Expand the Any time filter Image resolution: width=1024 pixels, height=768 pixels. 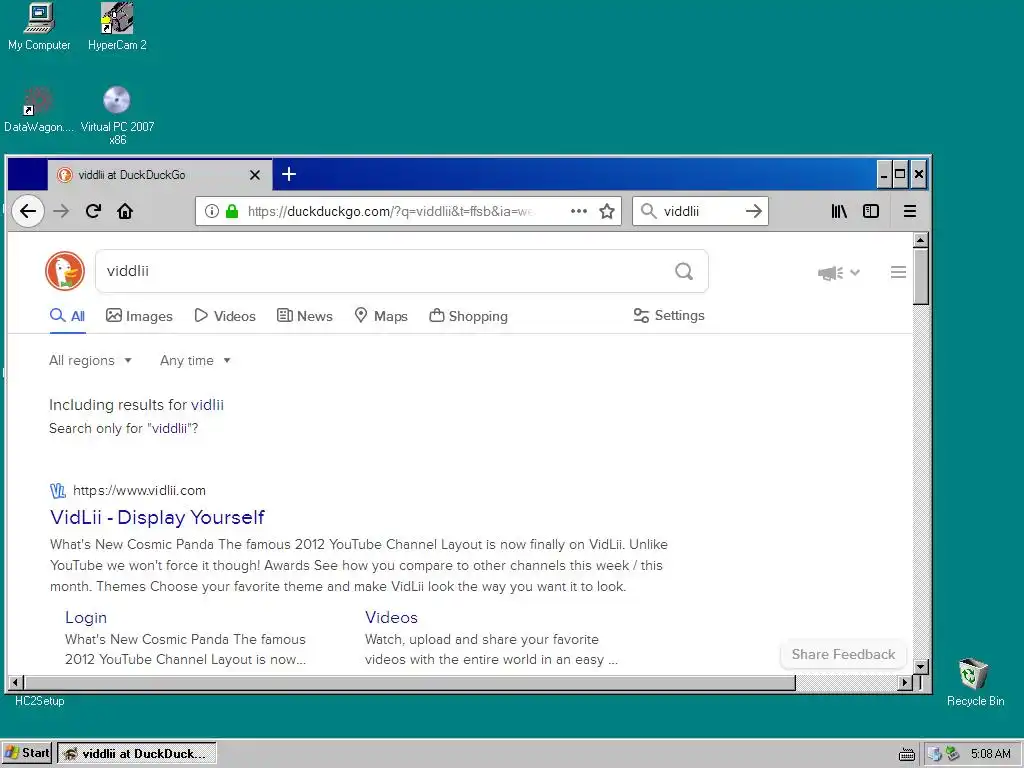(x=195, y=360)
